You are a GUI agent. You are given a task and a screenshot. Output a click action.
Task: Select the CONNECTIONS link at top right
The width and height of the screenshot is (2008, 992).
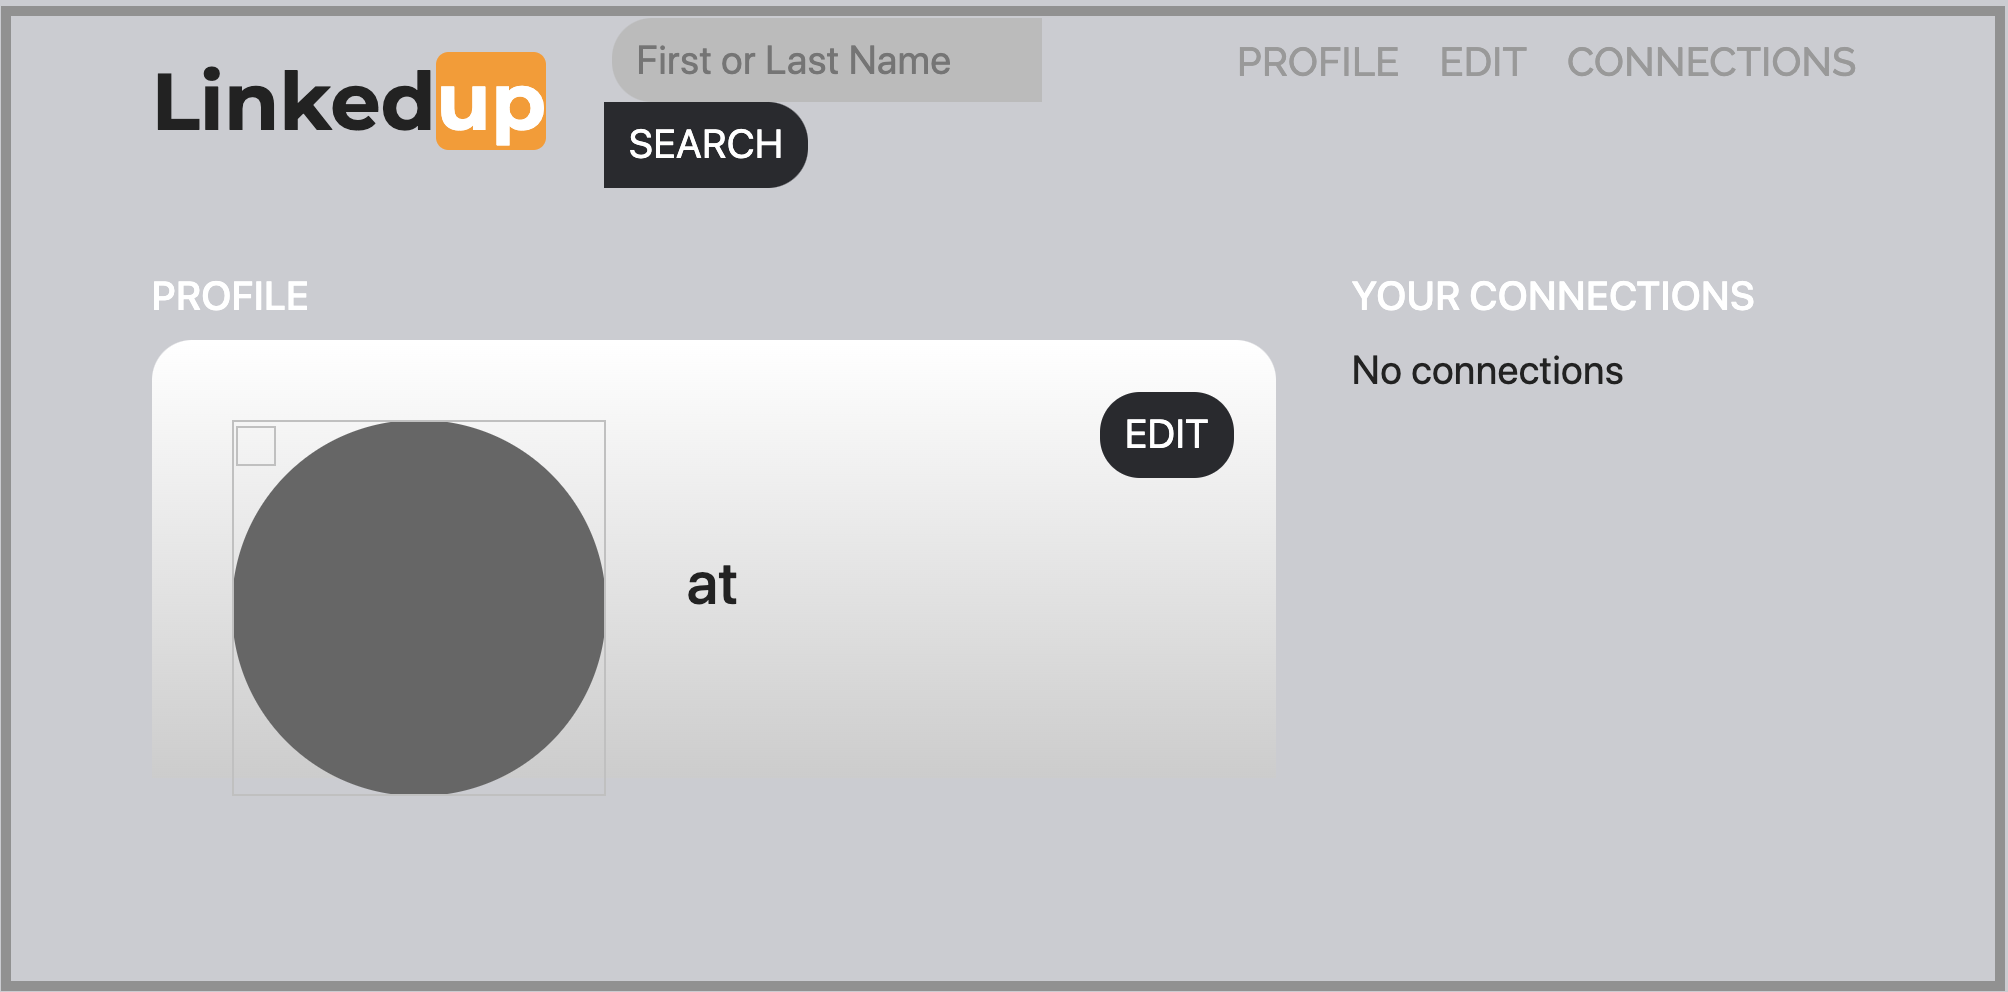(x=1710, y=62)
